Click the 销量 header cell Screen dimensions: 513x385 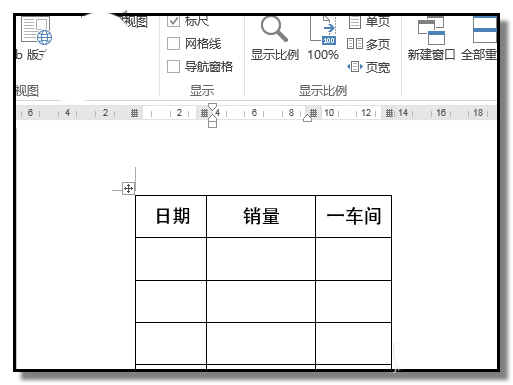point(261,216)
